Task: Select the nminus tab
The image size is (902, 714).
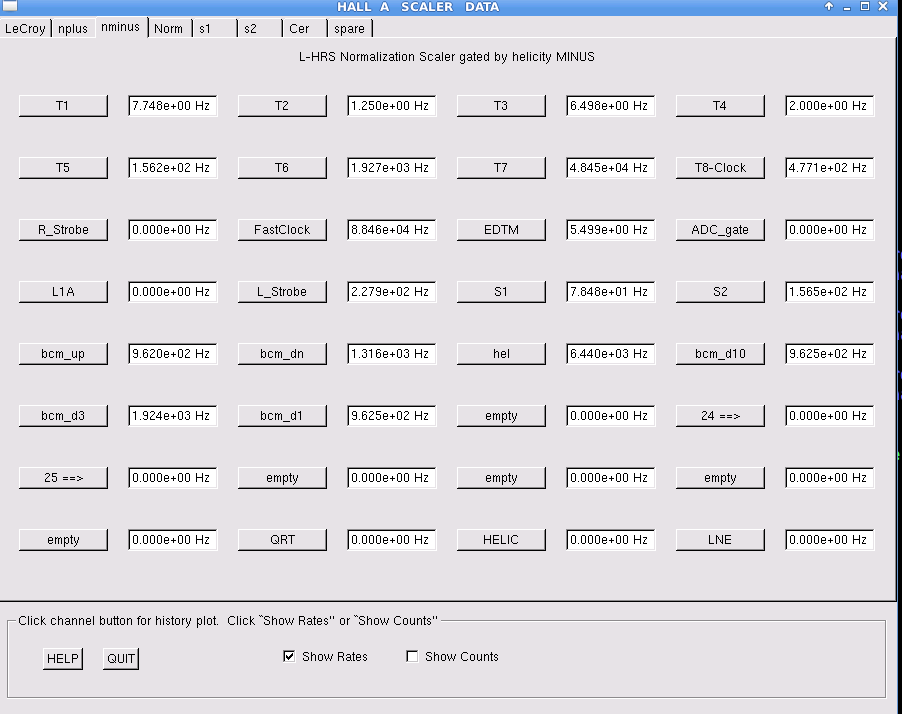Action: click(121, 27)
